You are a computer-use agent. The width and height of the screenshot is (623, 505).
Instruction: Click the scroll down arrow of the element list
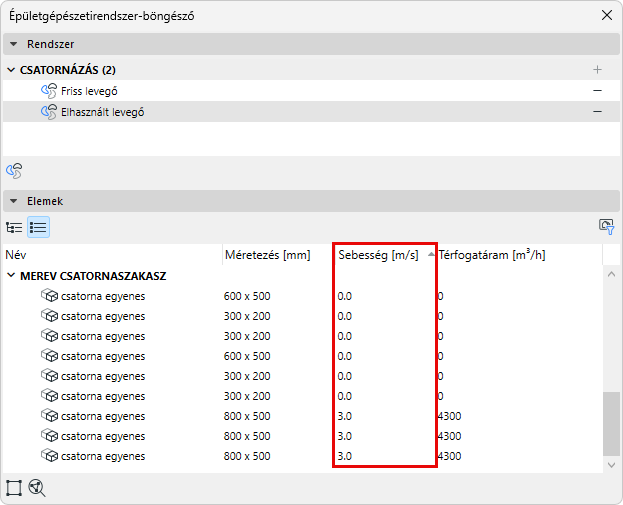click(611, 464)
